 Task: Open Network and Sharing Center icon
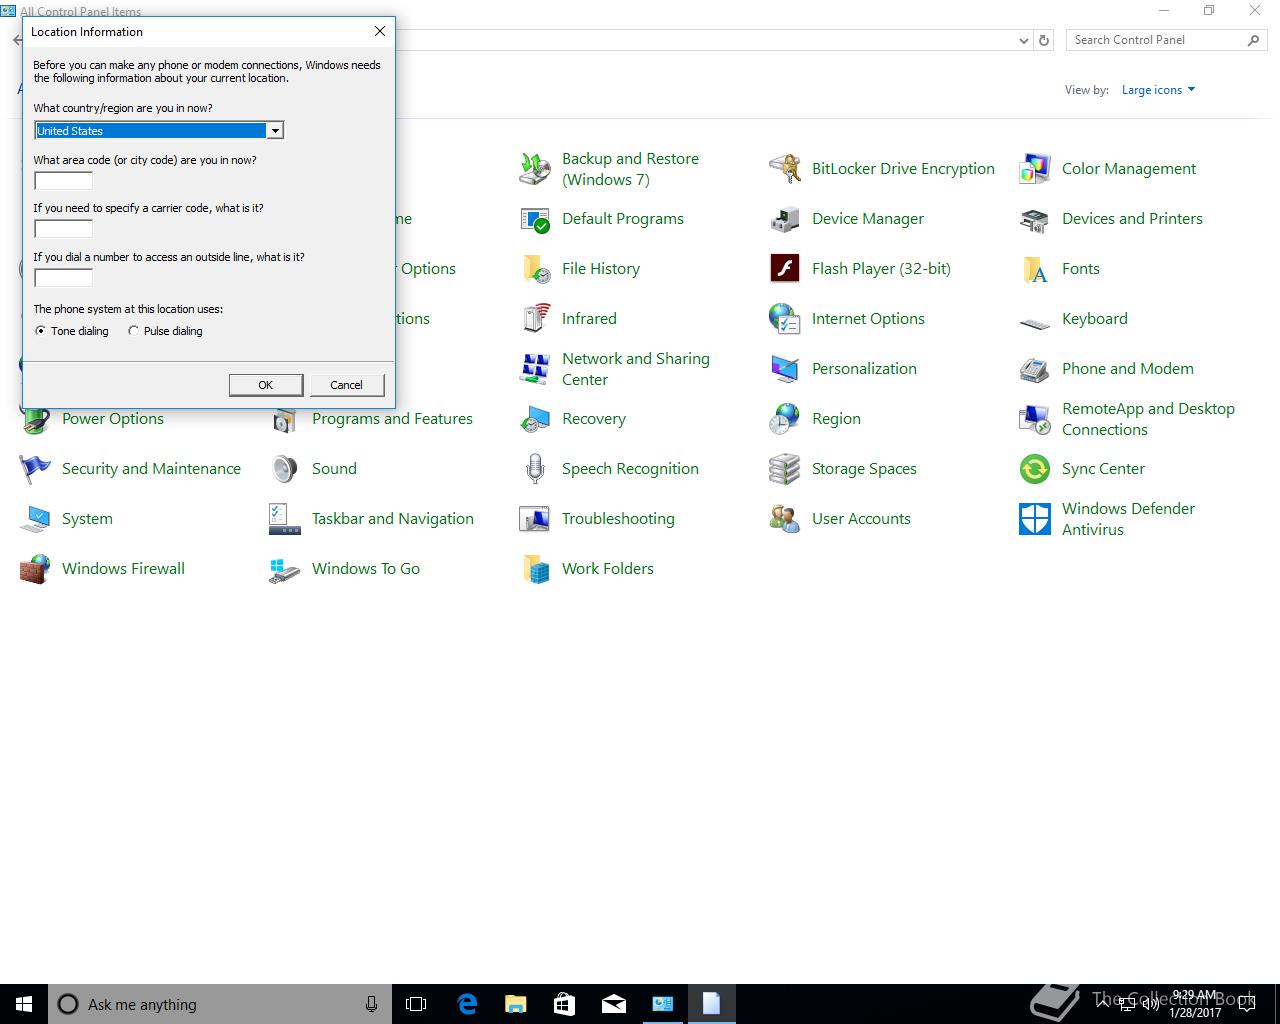click(x=535, y=369)
